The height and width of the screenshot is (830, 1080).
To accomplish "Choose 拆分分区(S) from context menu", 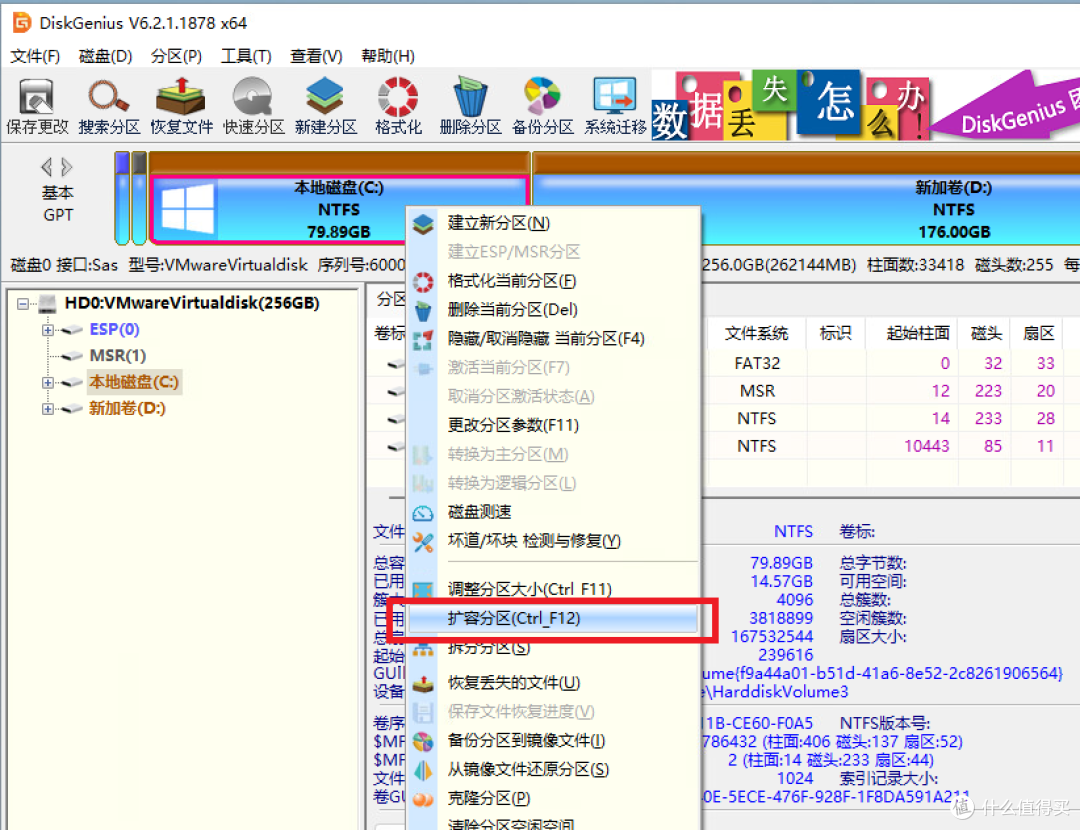I will pos(553,648).
